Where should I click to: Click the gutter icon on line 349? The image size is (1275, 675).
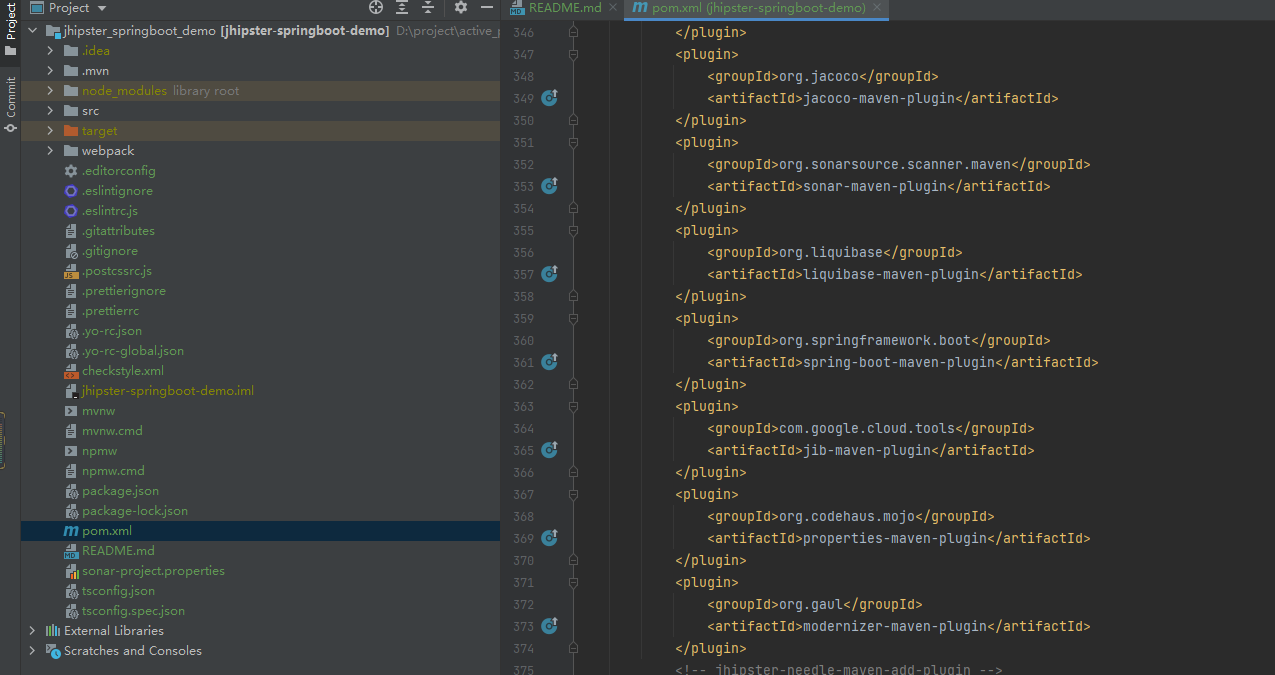[549, 98]
